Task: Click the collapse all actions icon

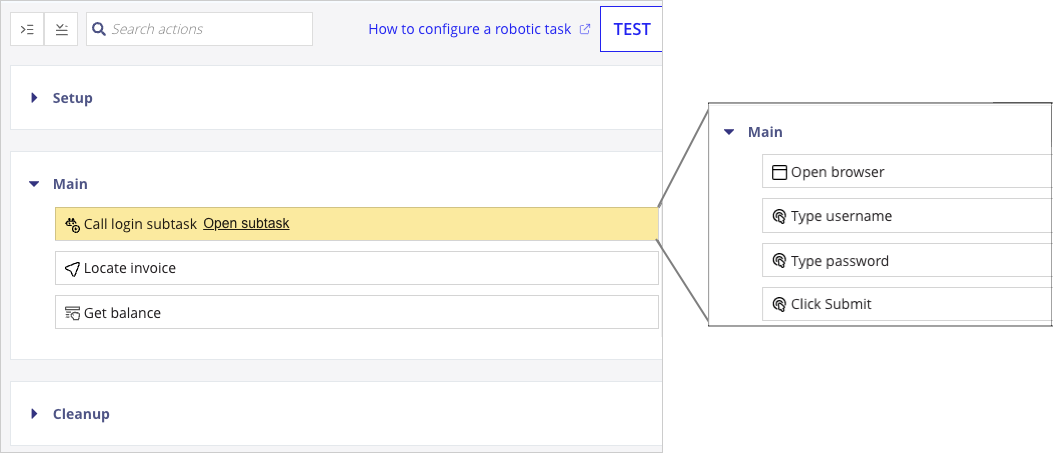Action: coord(61,29)
